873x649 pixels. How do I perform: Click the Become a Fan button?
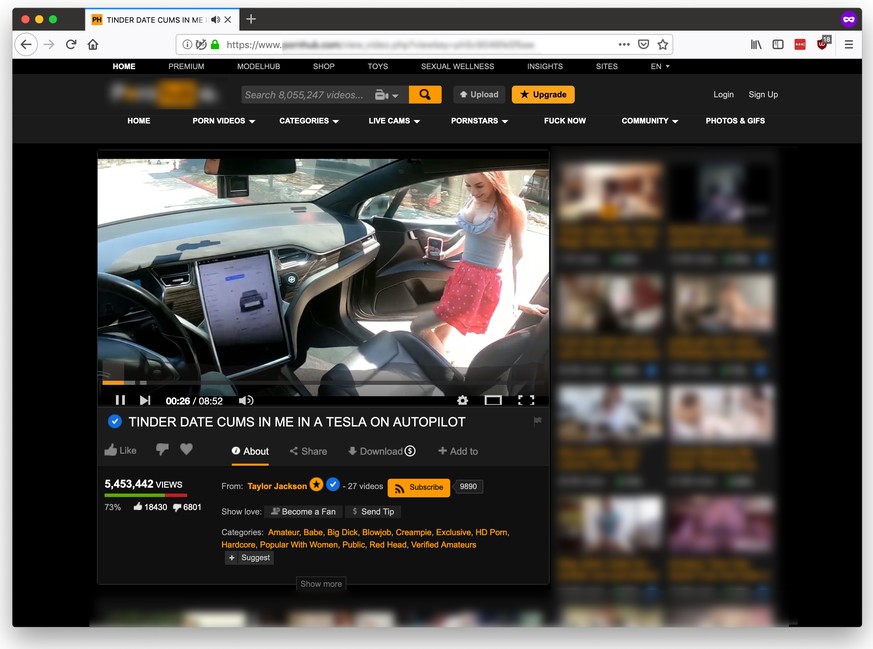click(303, 512)
